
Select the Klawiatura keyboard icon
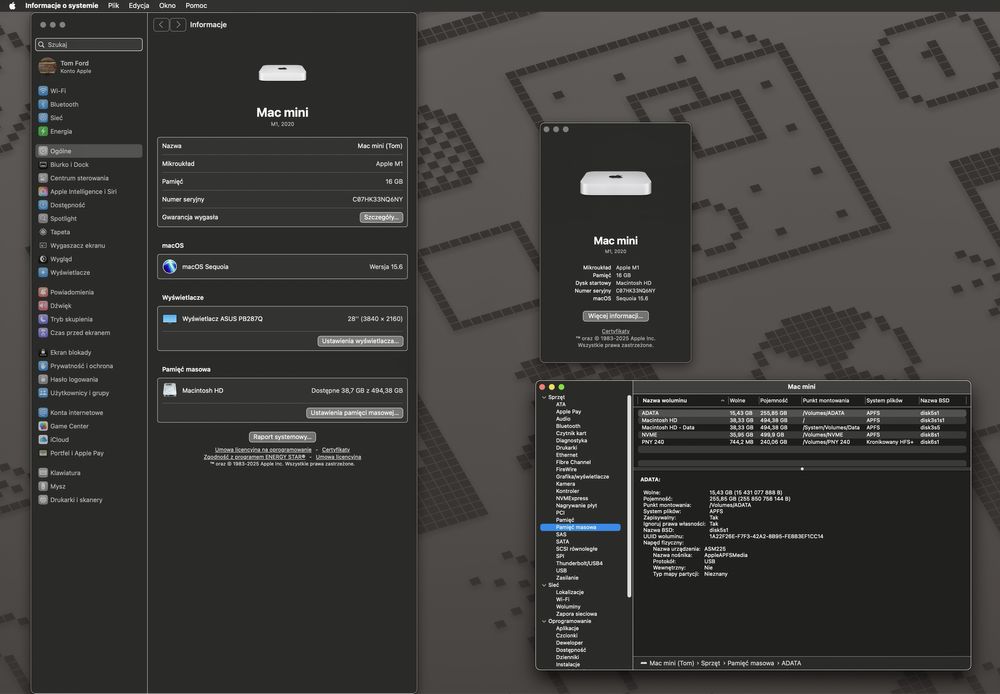43,473
